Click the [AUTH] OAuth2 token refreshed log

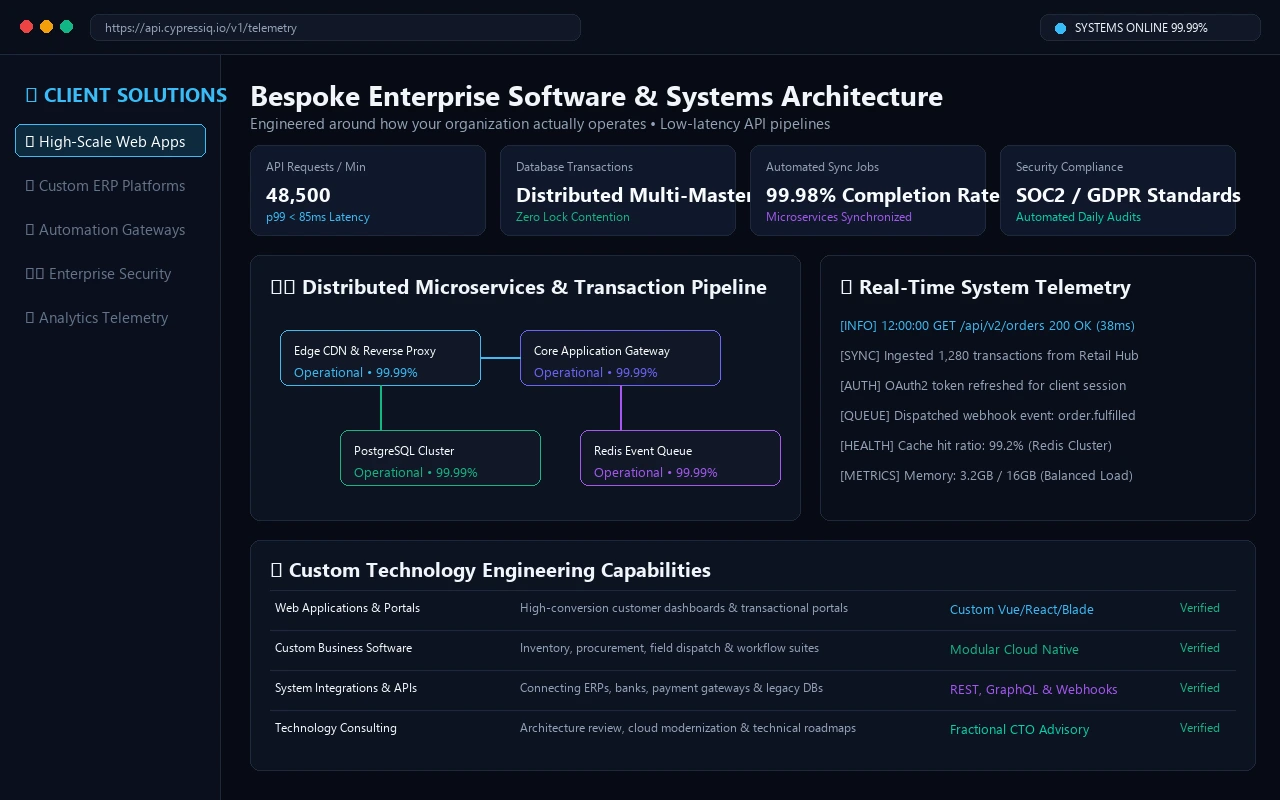(983, 385)
